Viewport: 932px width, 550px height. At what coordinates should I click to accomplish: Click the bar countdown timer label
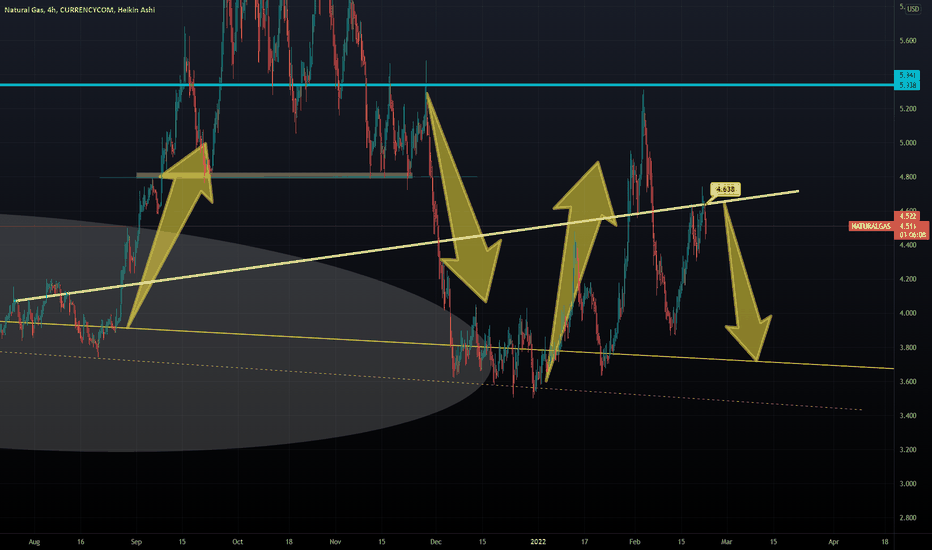pyautogui.click(x=912, y=235)
